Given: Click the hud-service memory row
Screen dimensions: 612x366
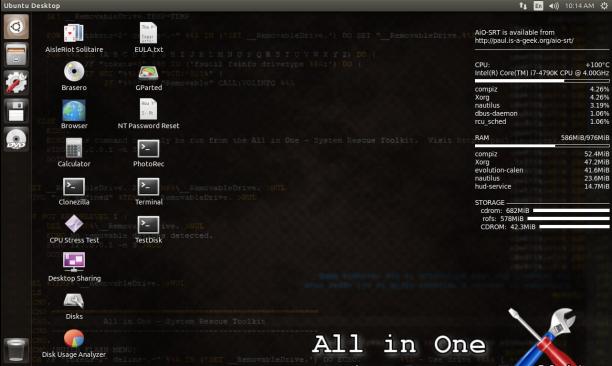Looking at the screenshot, I should 542,187.
